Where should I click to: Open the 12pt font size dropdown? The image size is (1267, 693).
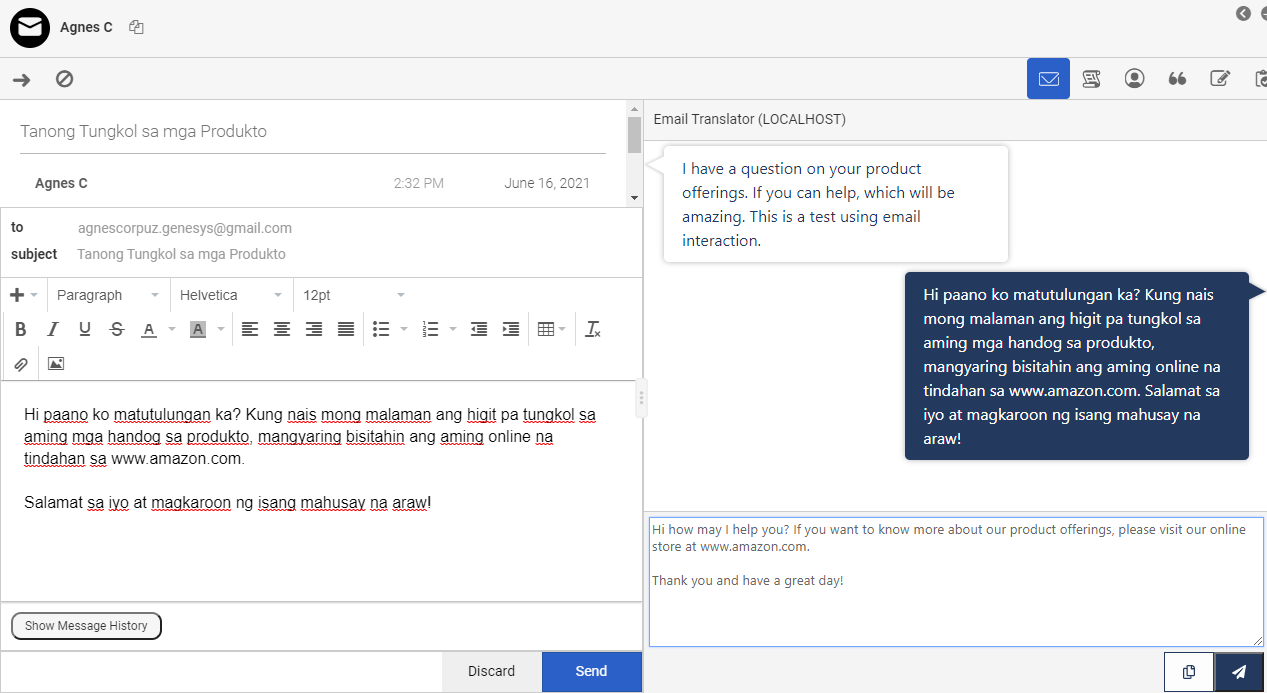point(353,295)
